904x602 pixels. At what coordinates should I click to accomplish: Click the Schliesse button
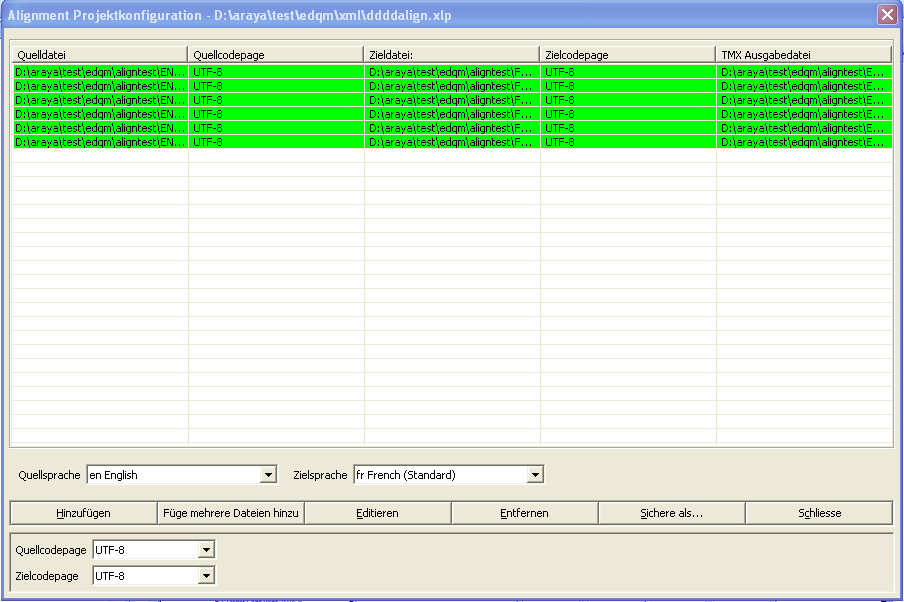point(819,513)
